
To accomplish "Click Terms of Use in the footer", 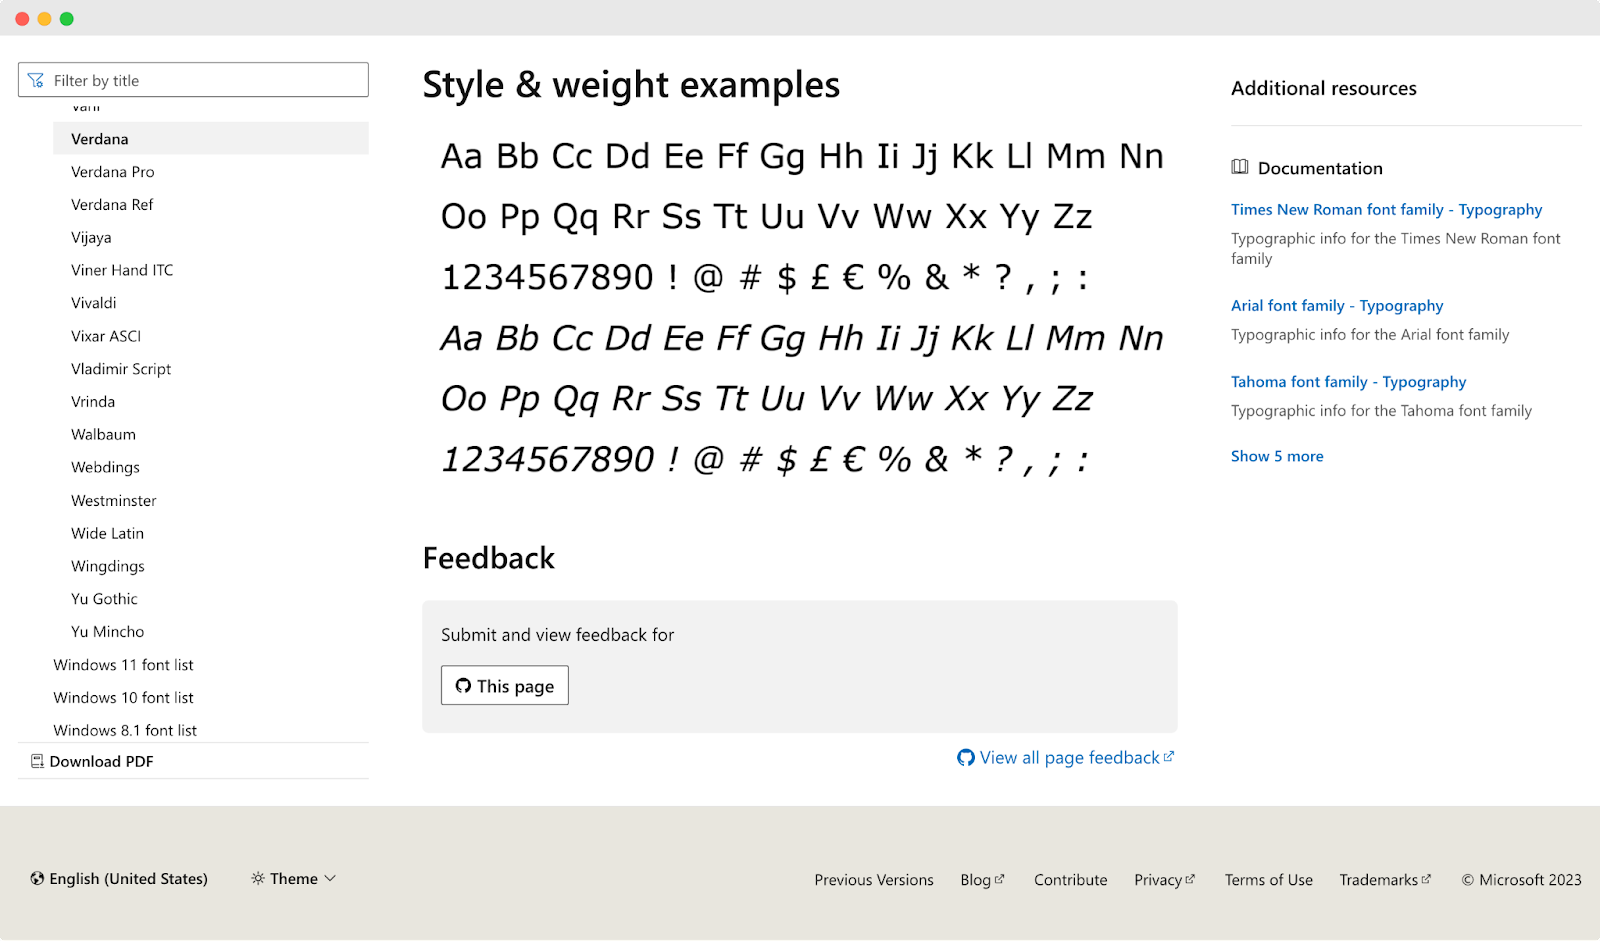I will coord(1268,879).
